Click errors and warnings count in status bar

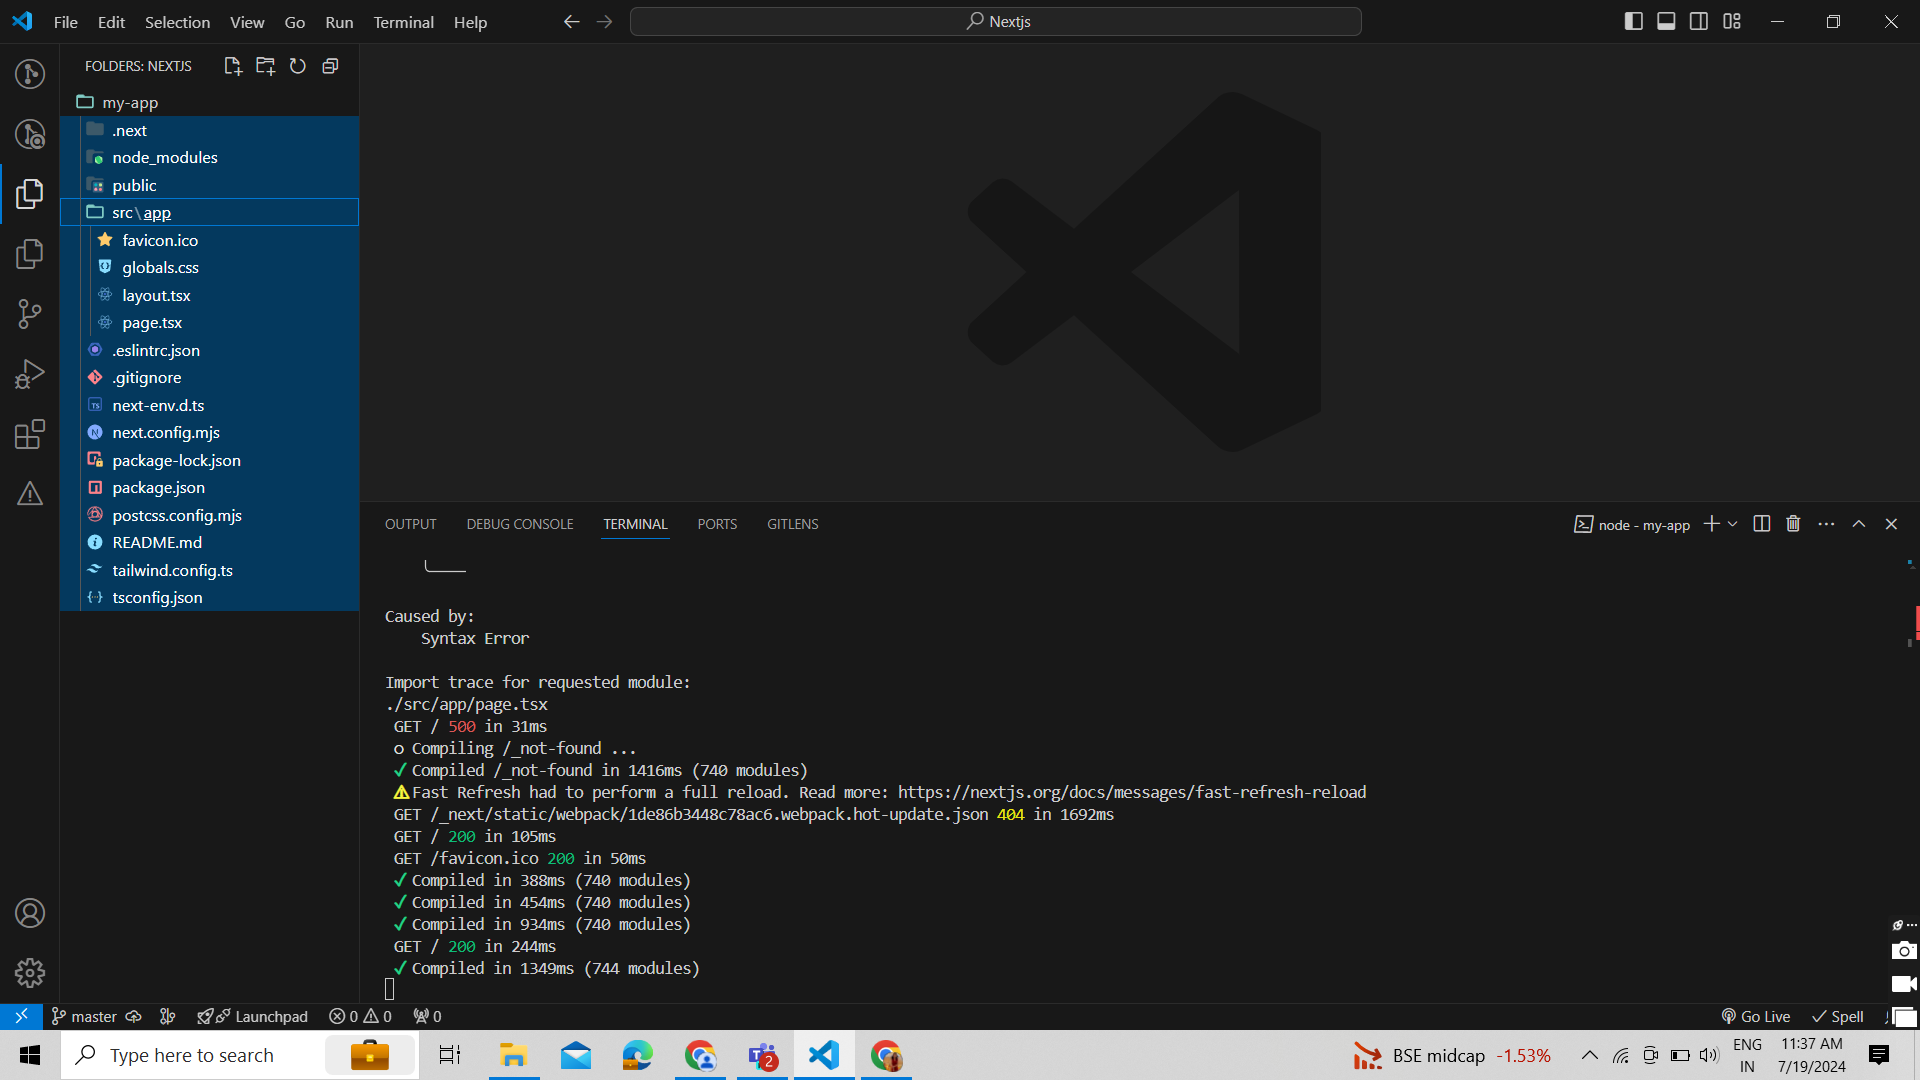pyautogui.click(x=360, y=1016)
